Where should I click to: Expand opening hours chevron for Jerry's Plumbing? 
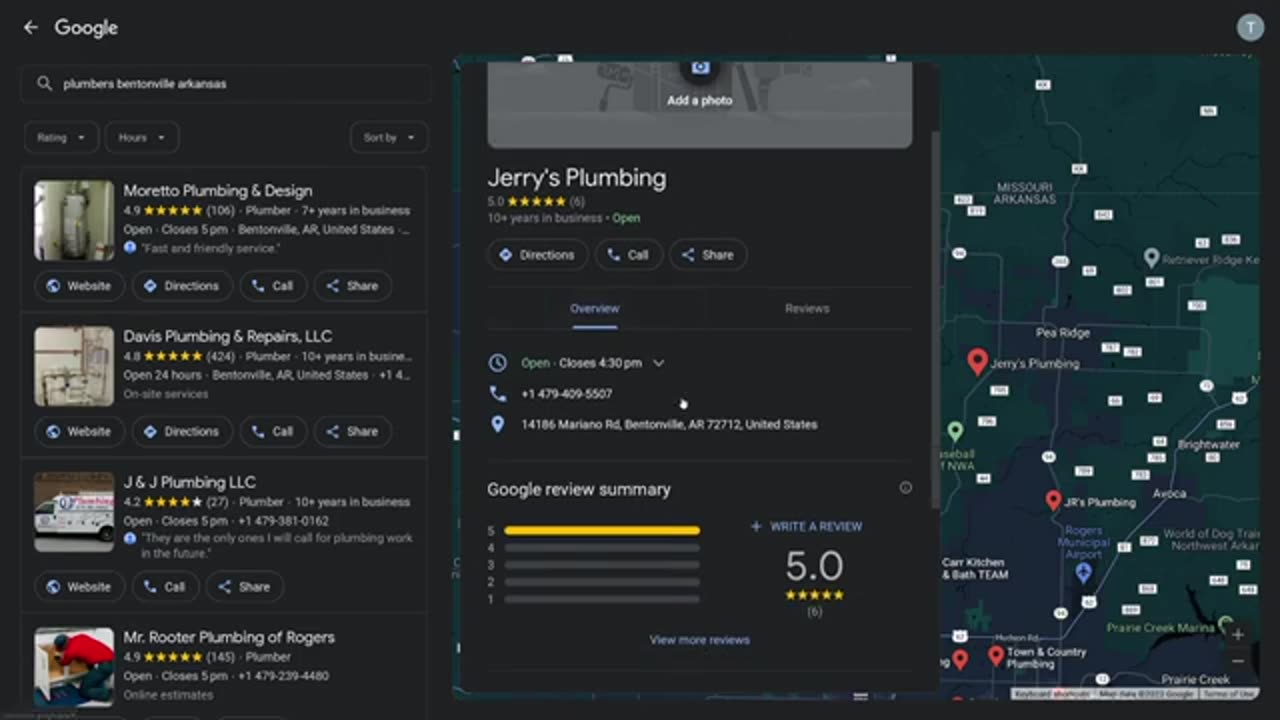[658, 363]
